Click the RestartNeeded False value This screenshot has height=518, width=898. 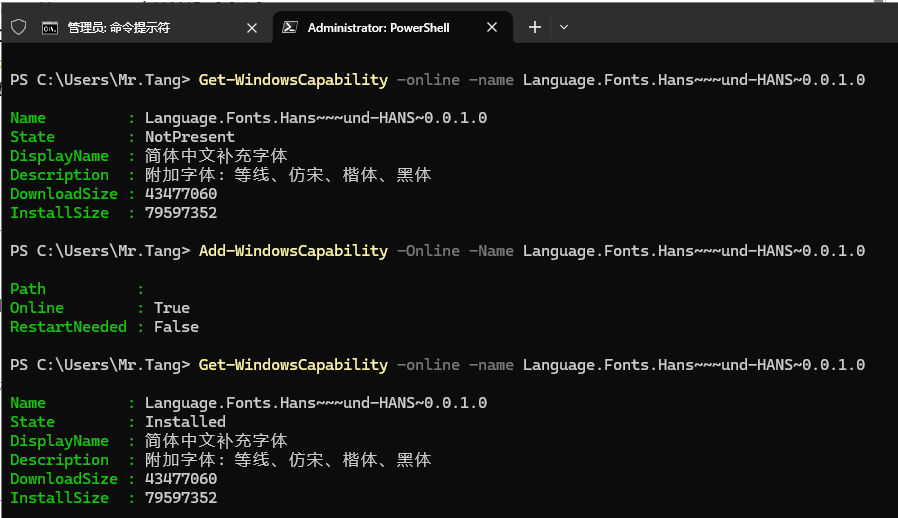click(176, 327)
